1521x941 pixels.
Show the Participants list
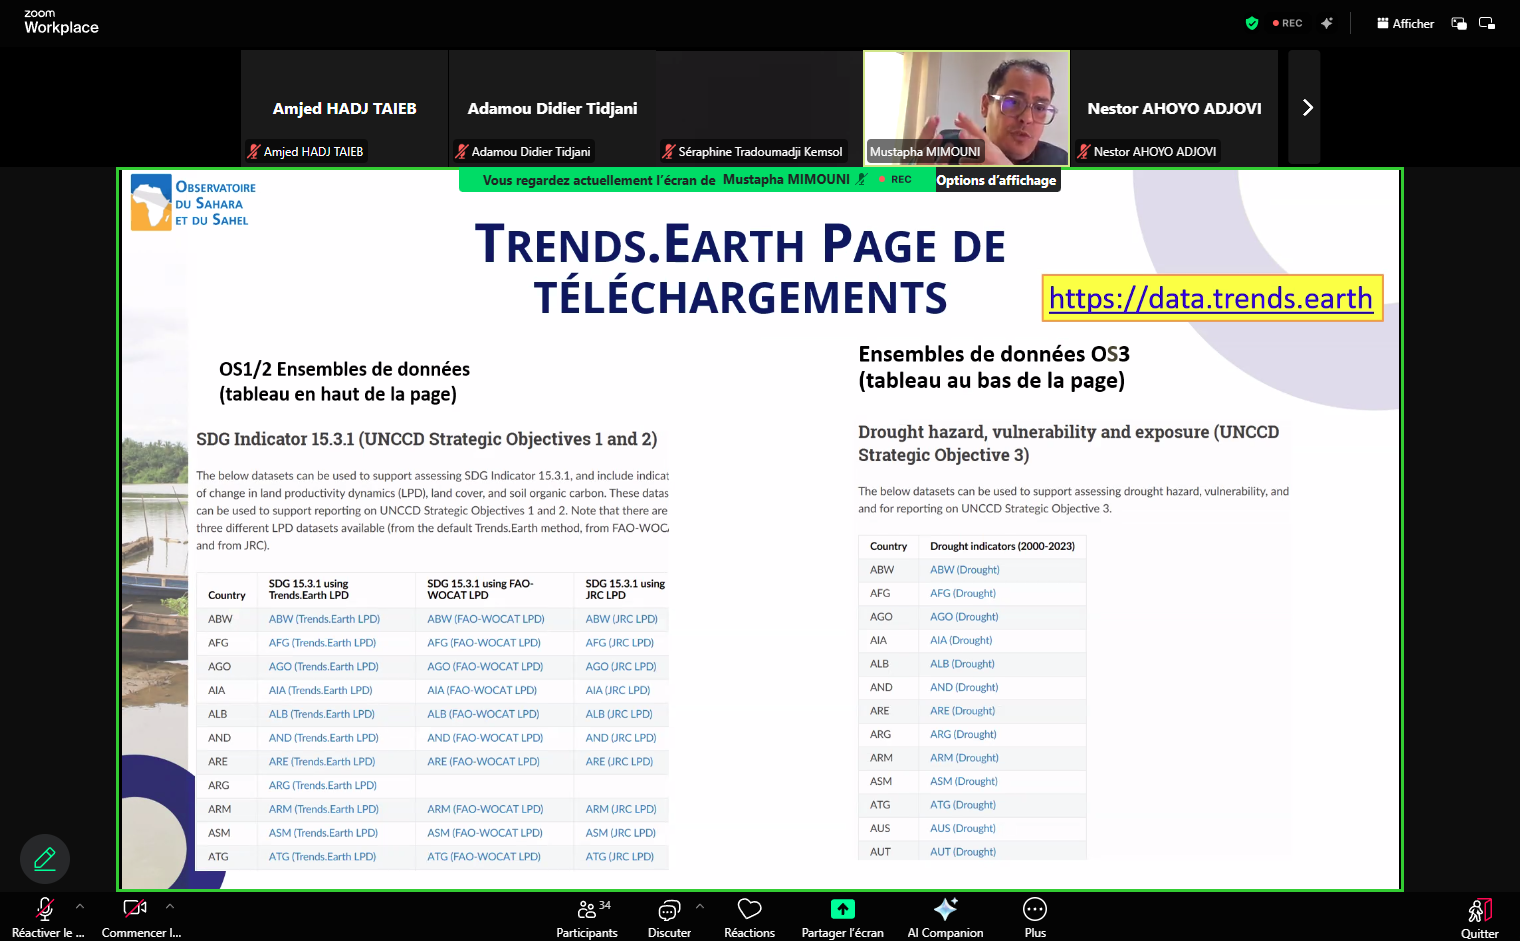[x=587, y=916]
